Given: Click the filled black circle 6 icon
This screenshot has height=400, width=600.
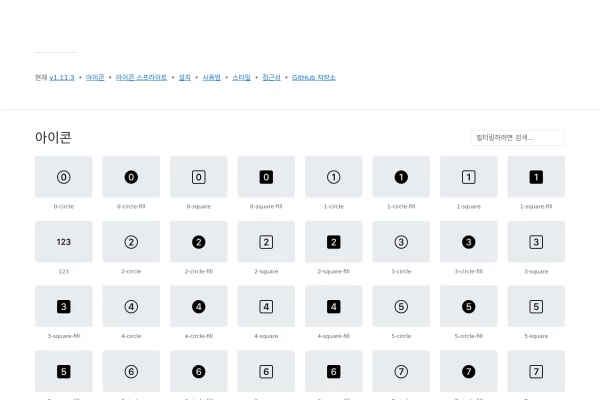Looking at the screenshot, I should click(199, 371).
